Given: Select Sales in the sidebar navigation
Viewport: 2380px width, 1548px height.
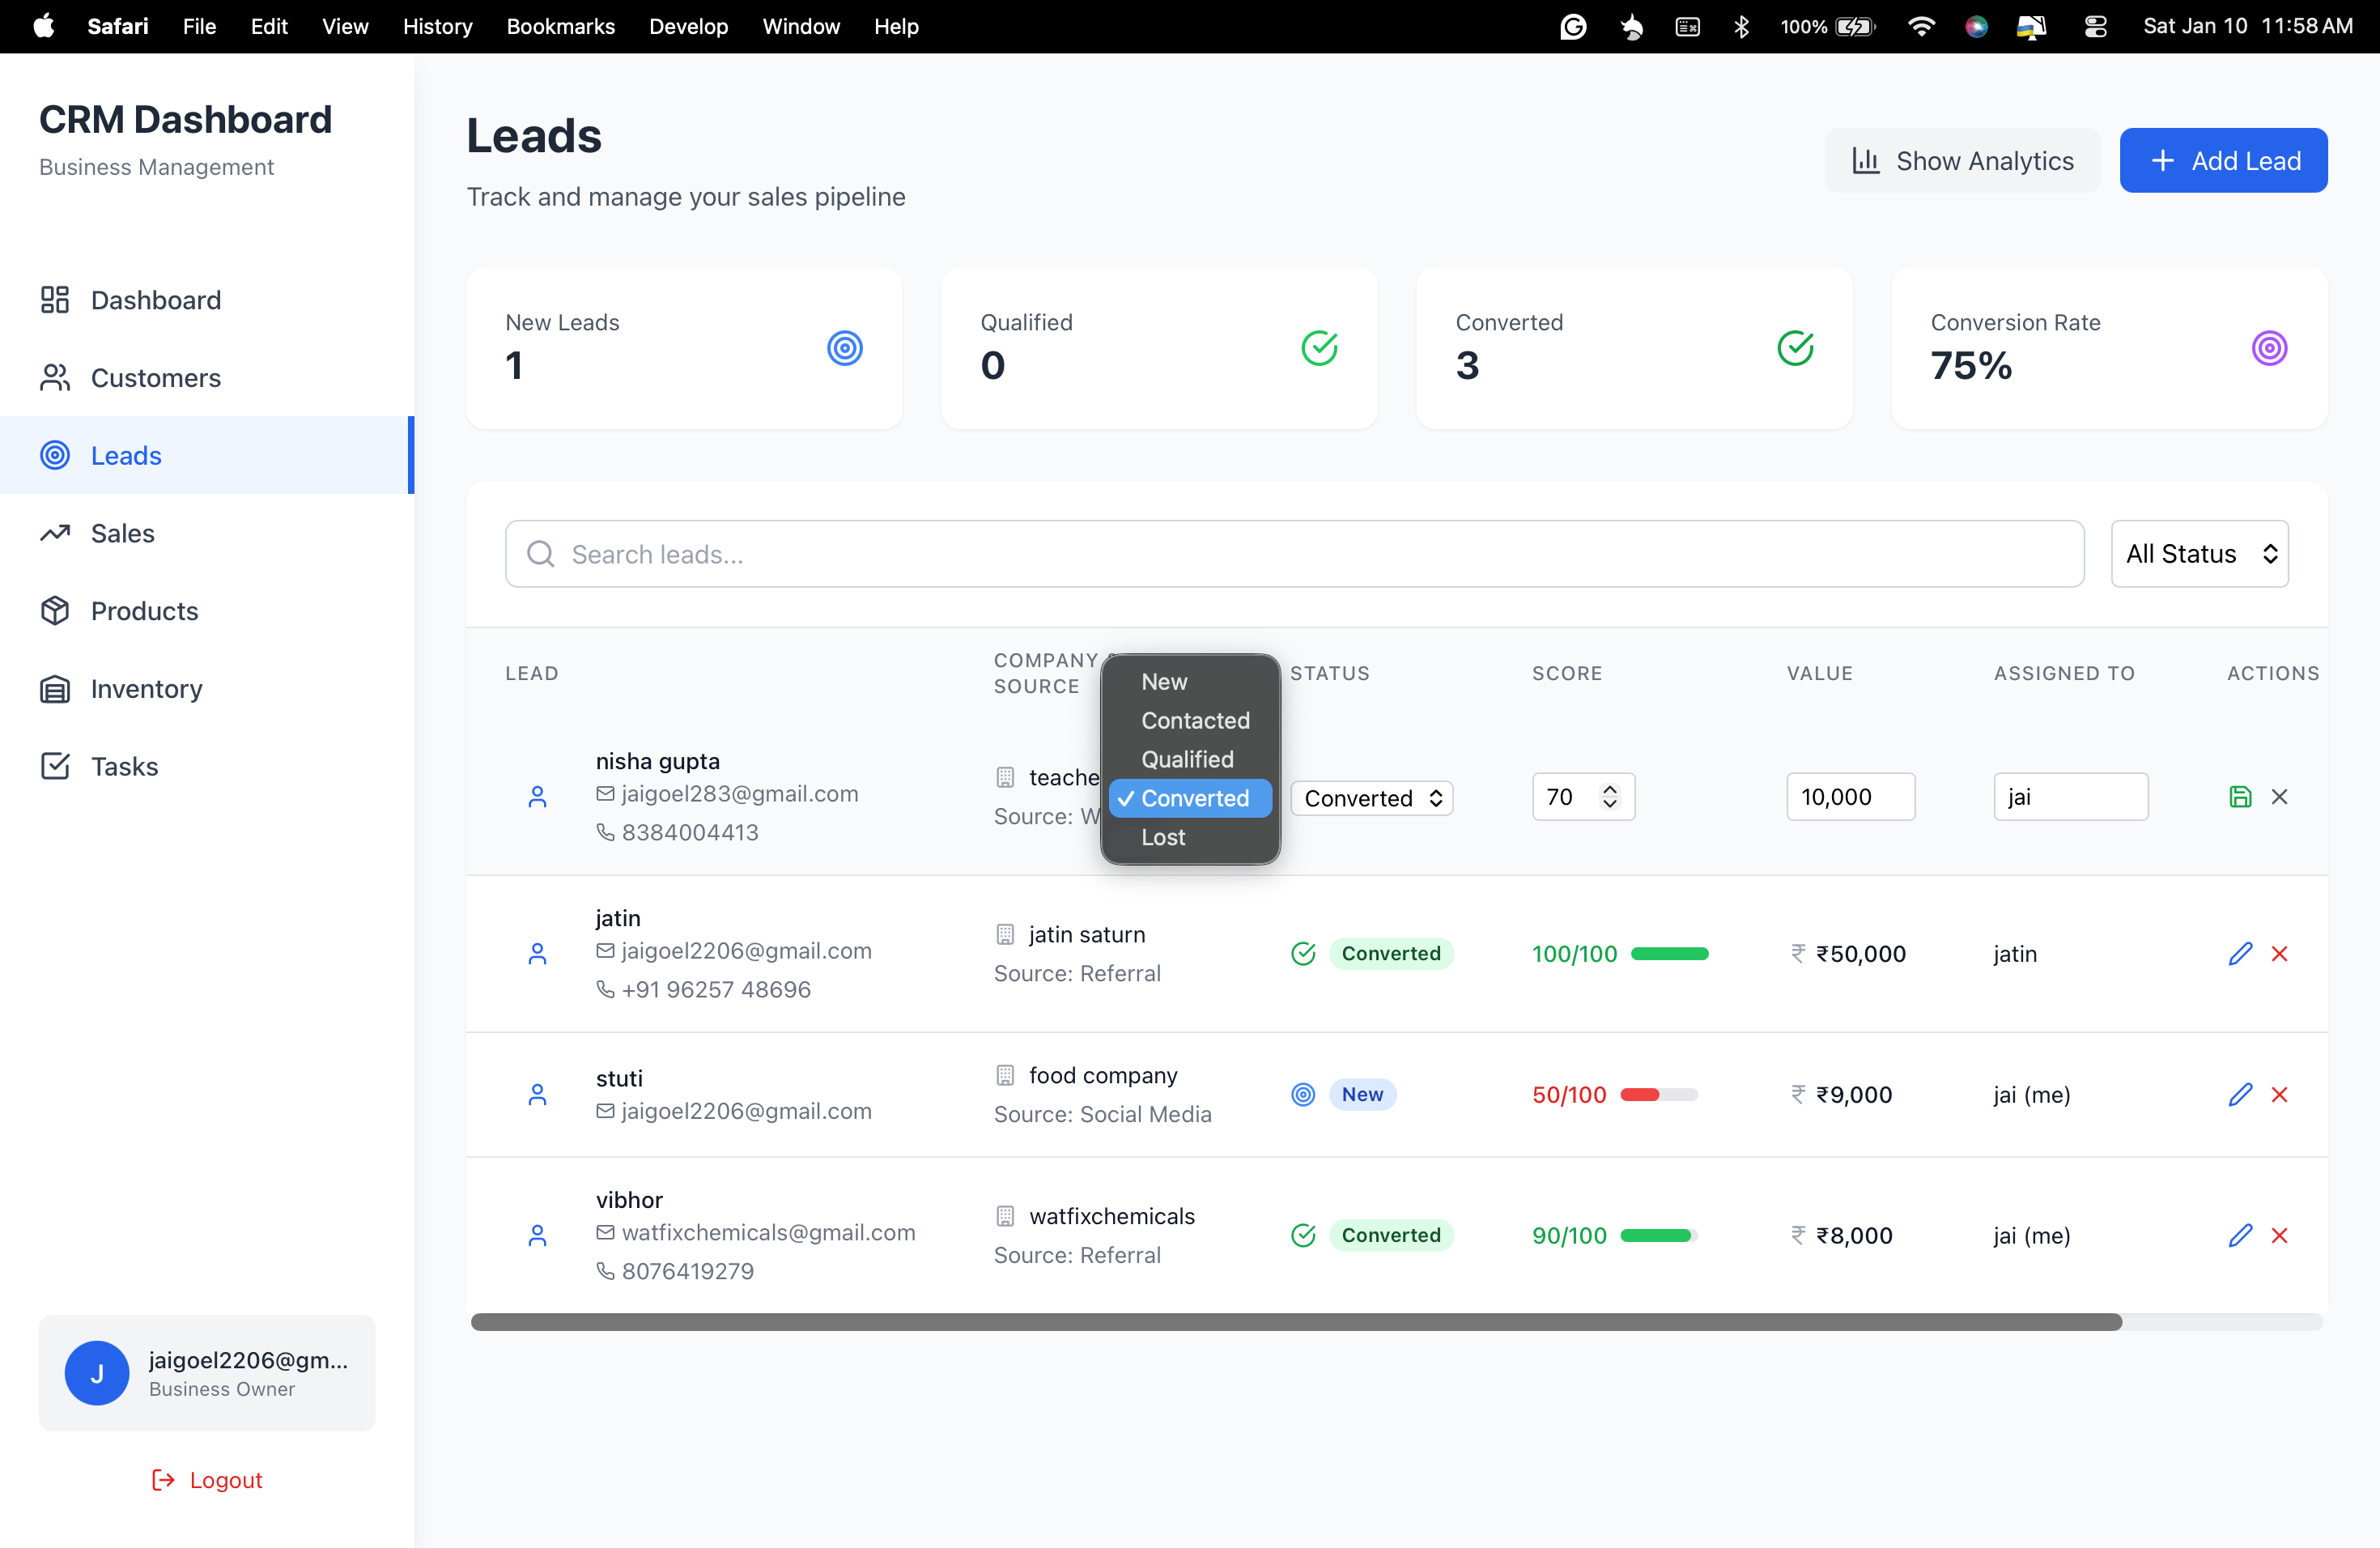Looking at the screenshot, I should [123, 533].
